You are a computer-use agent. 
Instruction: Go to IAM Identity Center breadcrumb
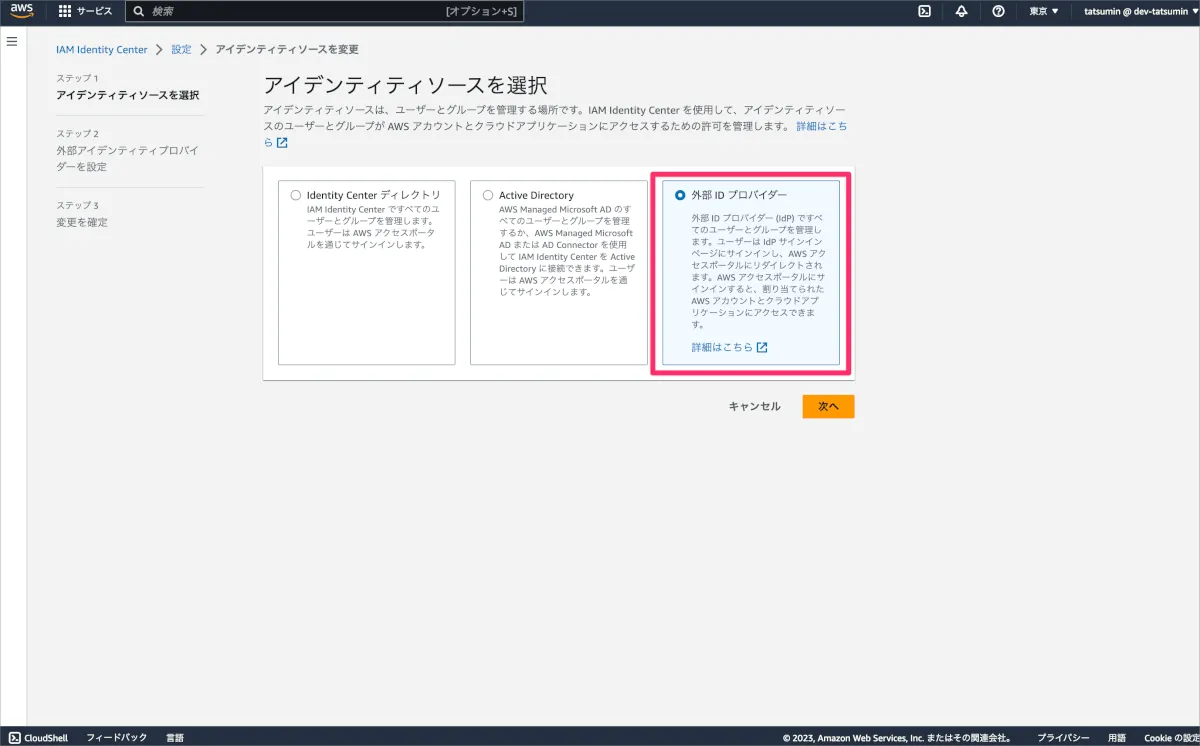[x=101, y=49]
